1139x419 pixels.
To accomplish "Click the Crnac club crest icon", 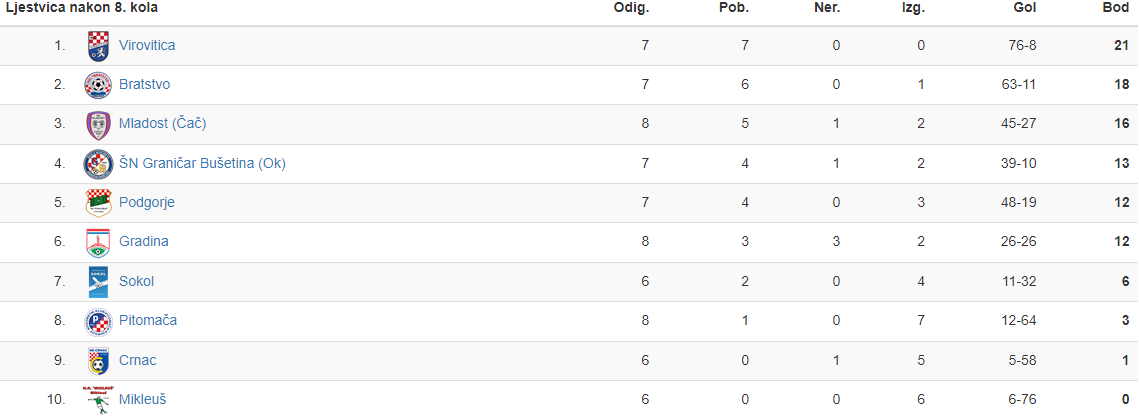I will click(x=98, y=361).
